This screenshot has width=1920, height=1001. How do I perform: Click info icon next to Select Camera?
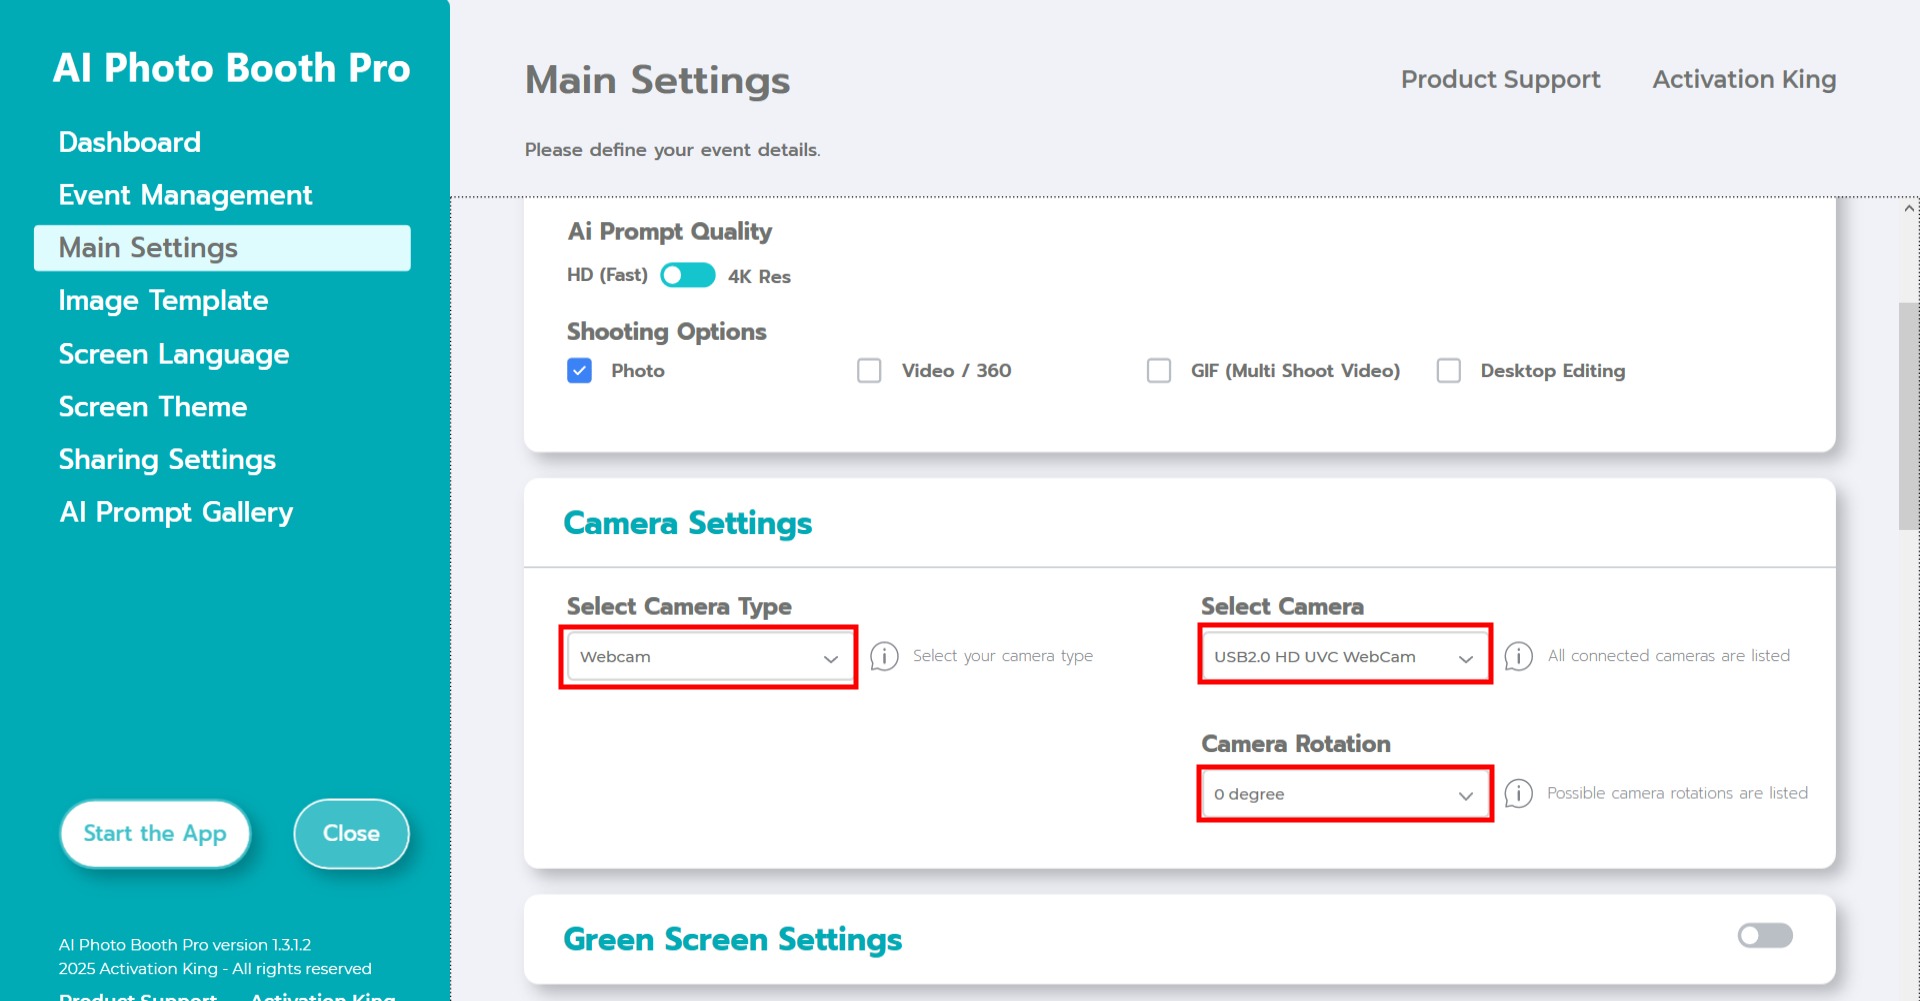click(x=1518, y=656)
